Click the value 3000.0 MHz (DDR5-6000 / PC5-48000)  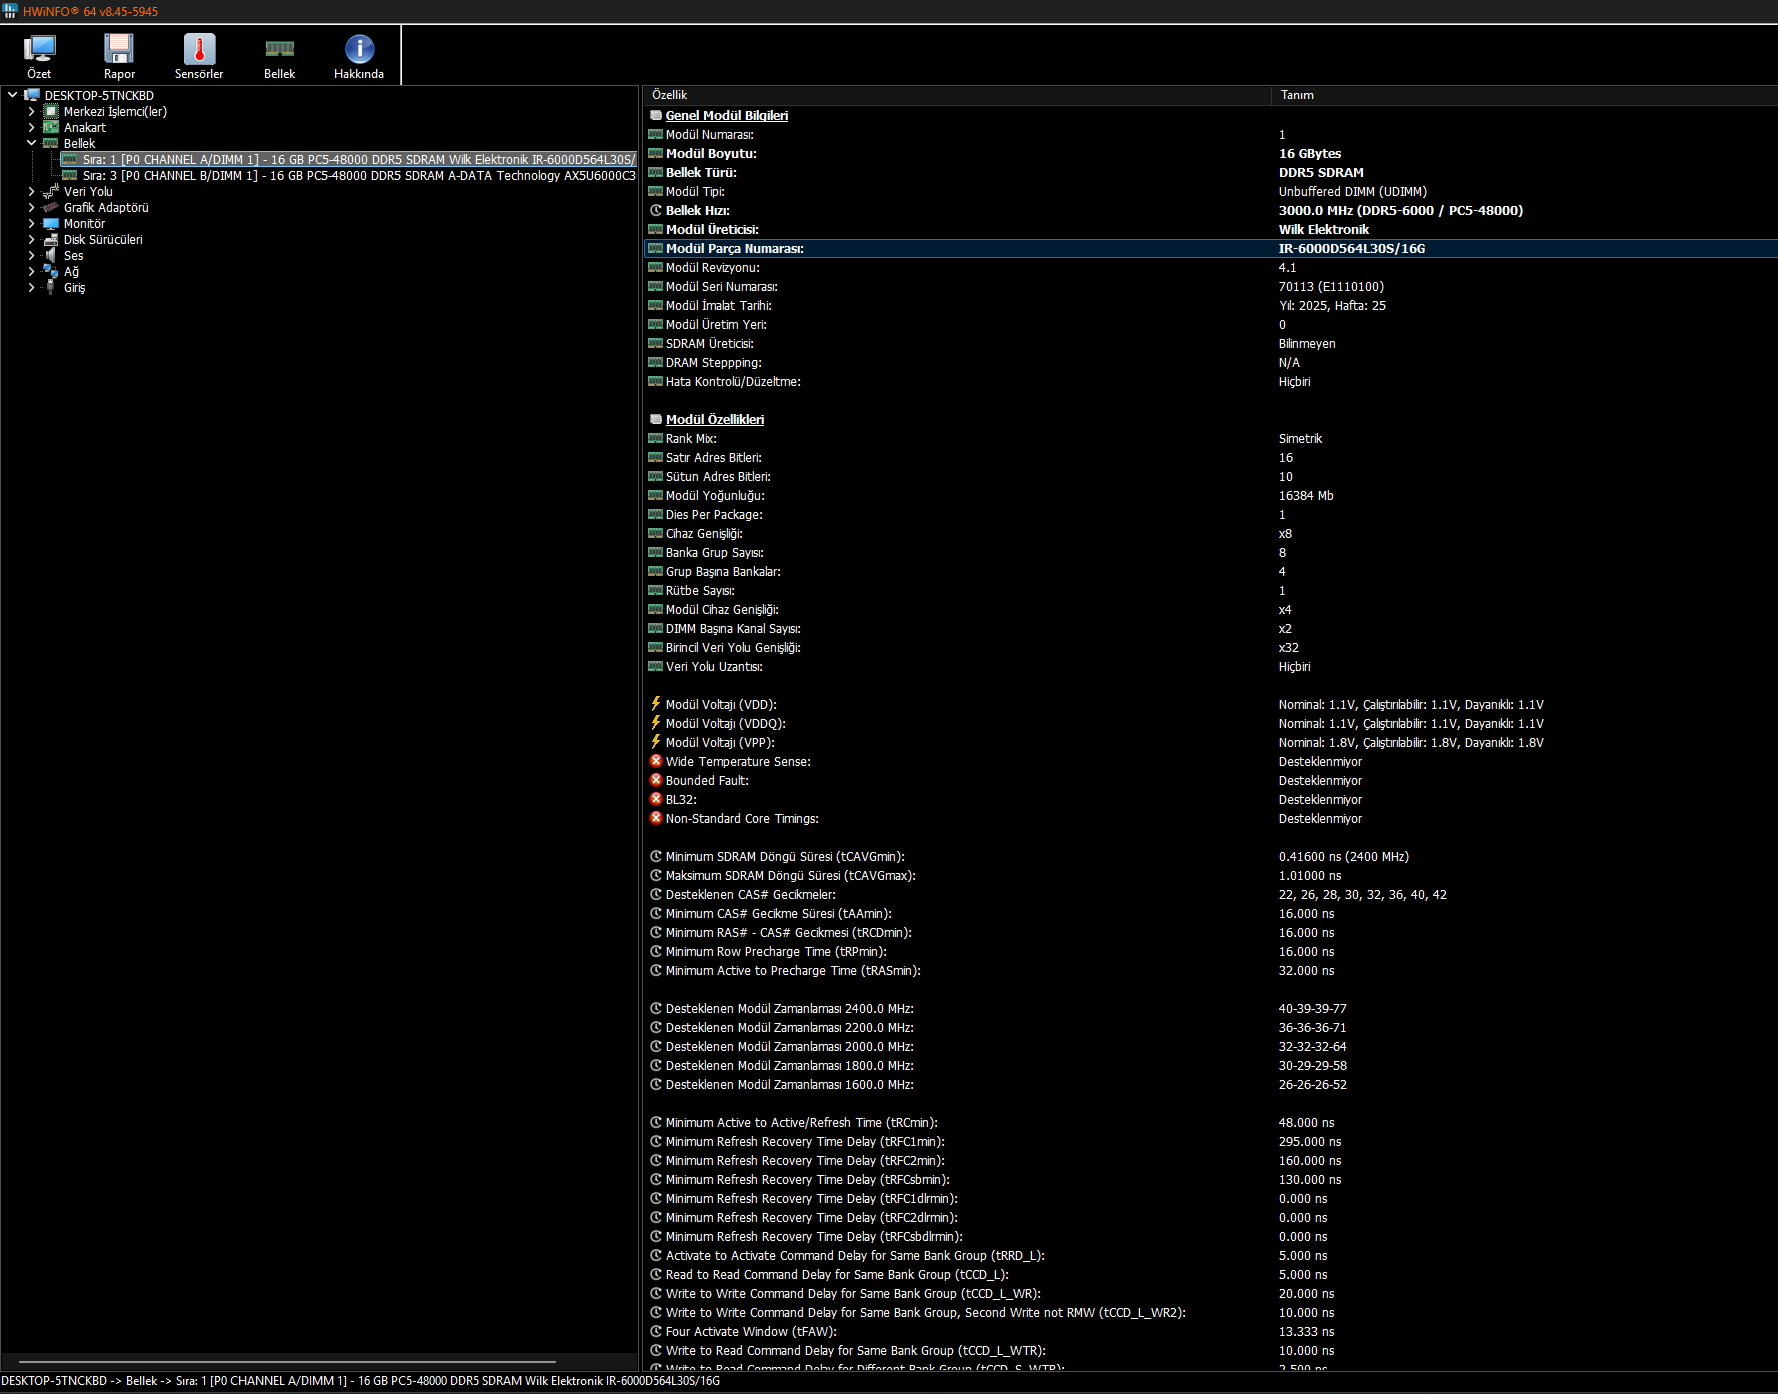click(x=1401, y=210)
